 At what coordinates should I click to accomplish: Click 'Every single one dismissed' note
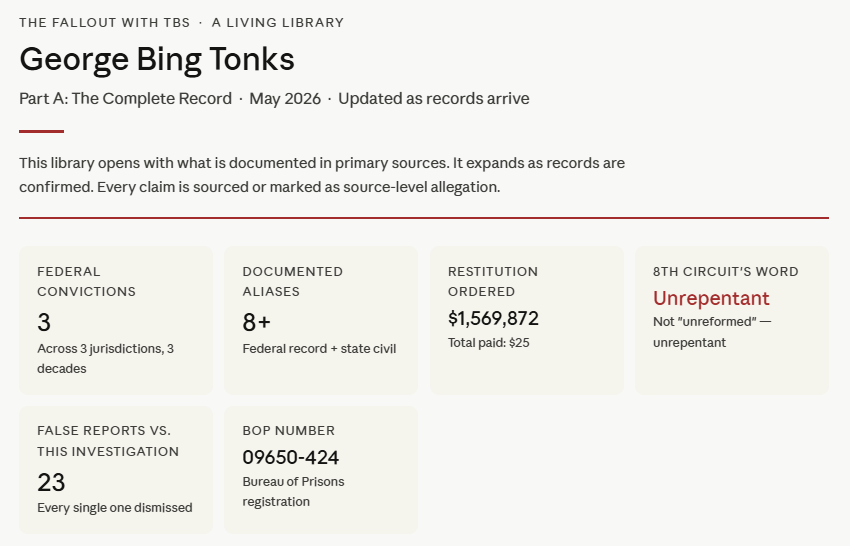point(115,508)
